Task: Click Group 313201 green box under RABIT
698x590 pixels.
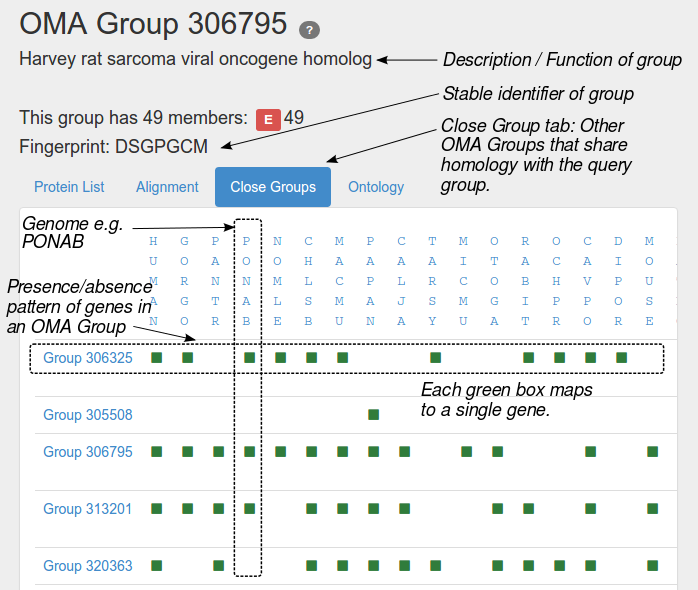Action: 528,509
